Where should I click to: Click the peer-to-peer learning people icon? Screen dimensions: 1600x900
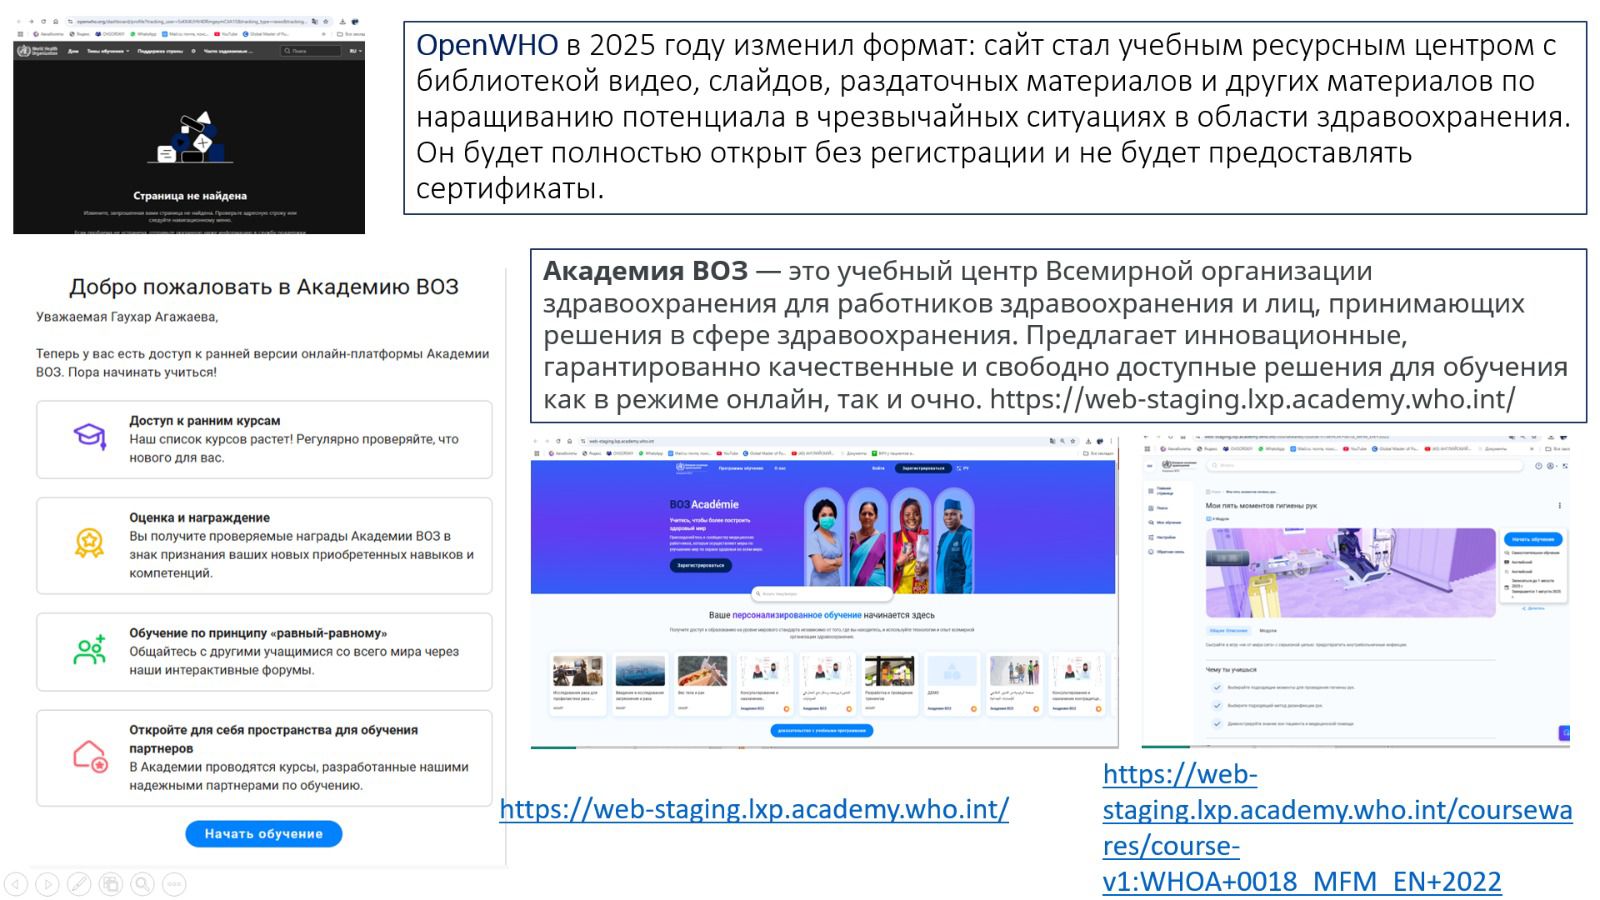90,650
